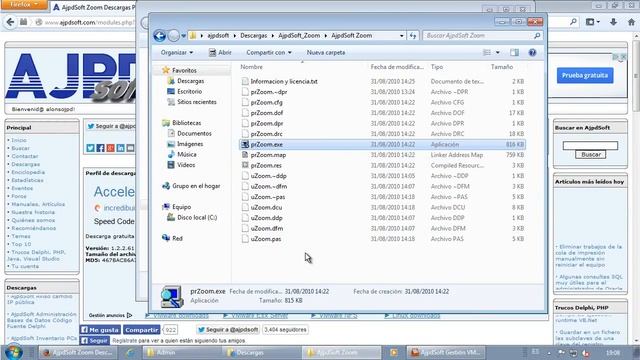Image resolution: width=640 pixels, height=360 pixels.
Task: Select prZoom.exe application icon
Action: [x=245, y=144]
